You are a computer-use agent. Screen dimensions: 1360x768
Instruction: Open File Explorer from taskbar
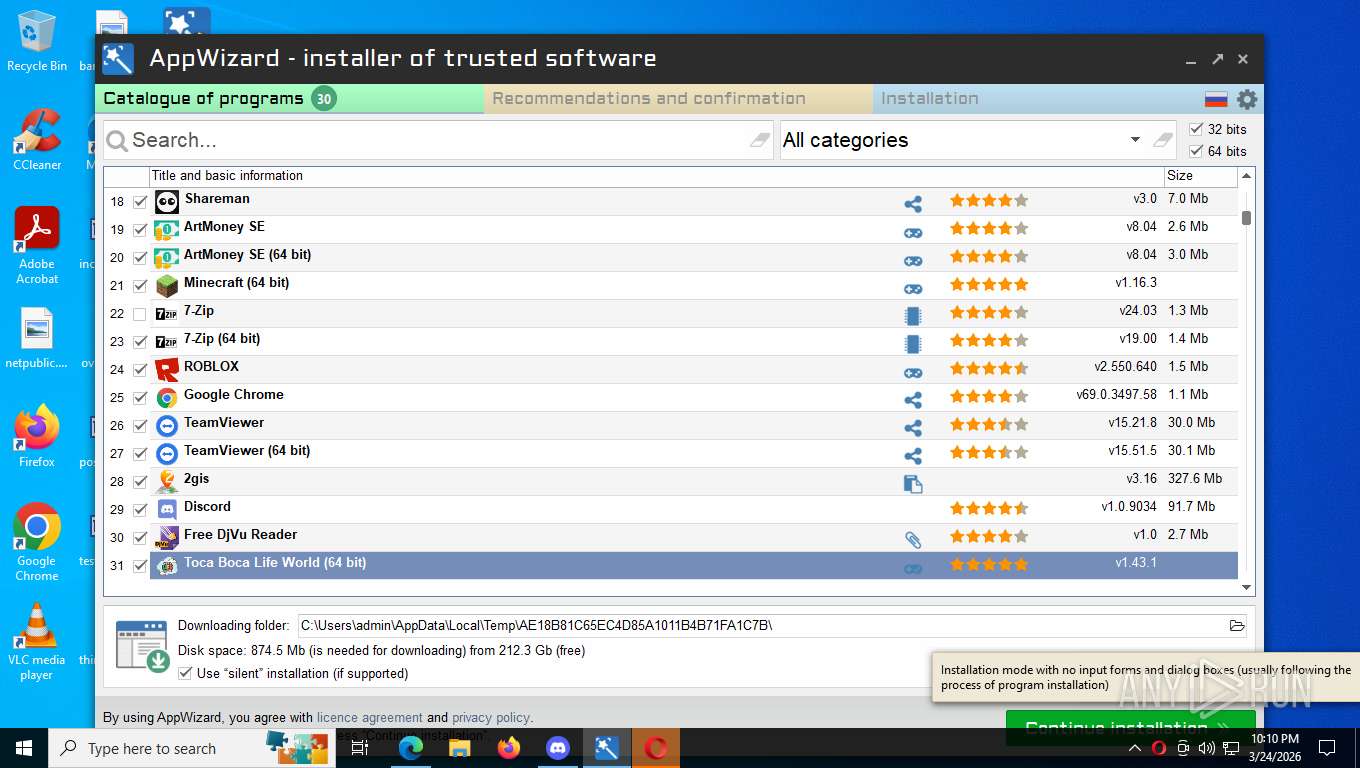click(x=460, y=748)
